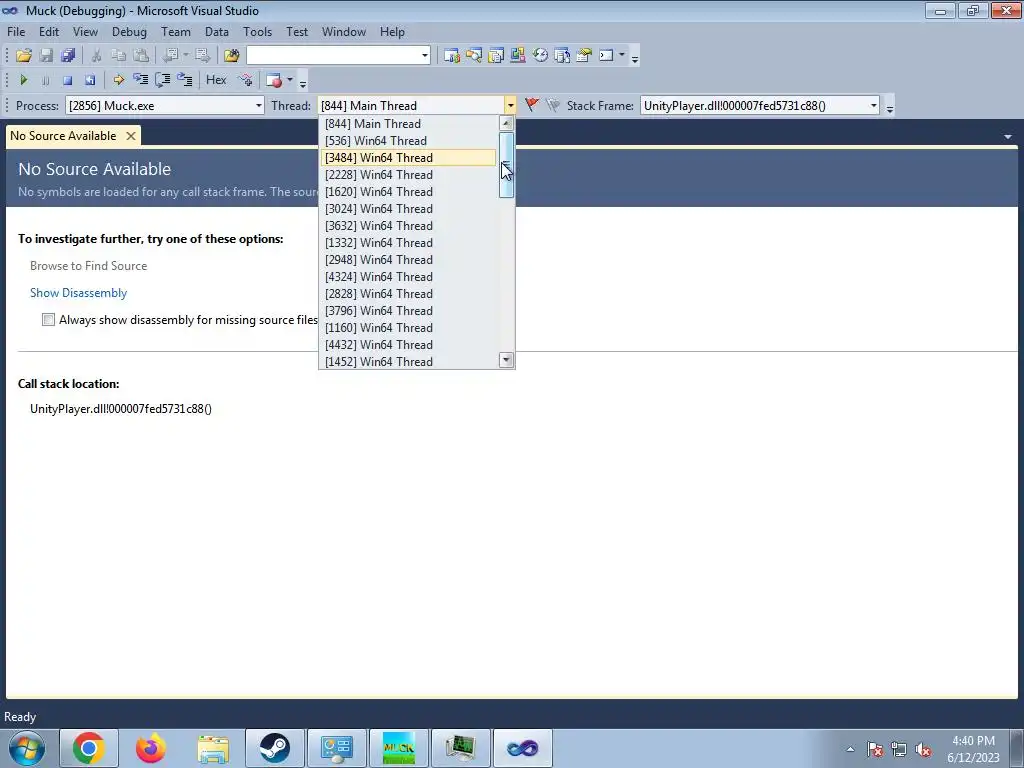1024x768 pixels.
Task: Click the Open File toolbar icon
Action: click(x=24, y=56)
